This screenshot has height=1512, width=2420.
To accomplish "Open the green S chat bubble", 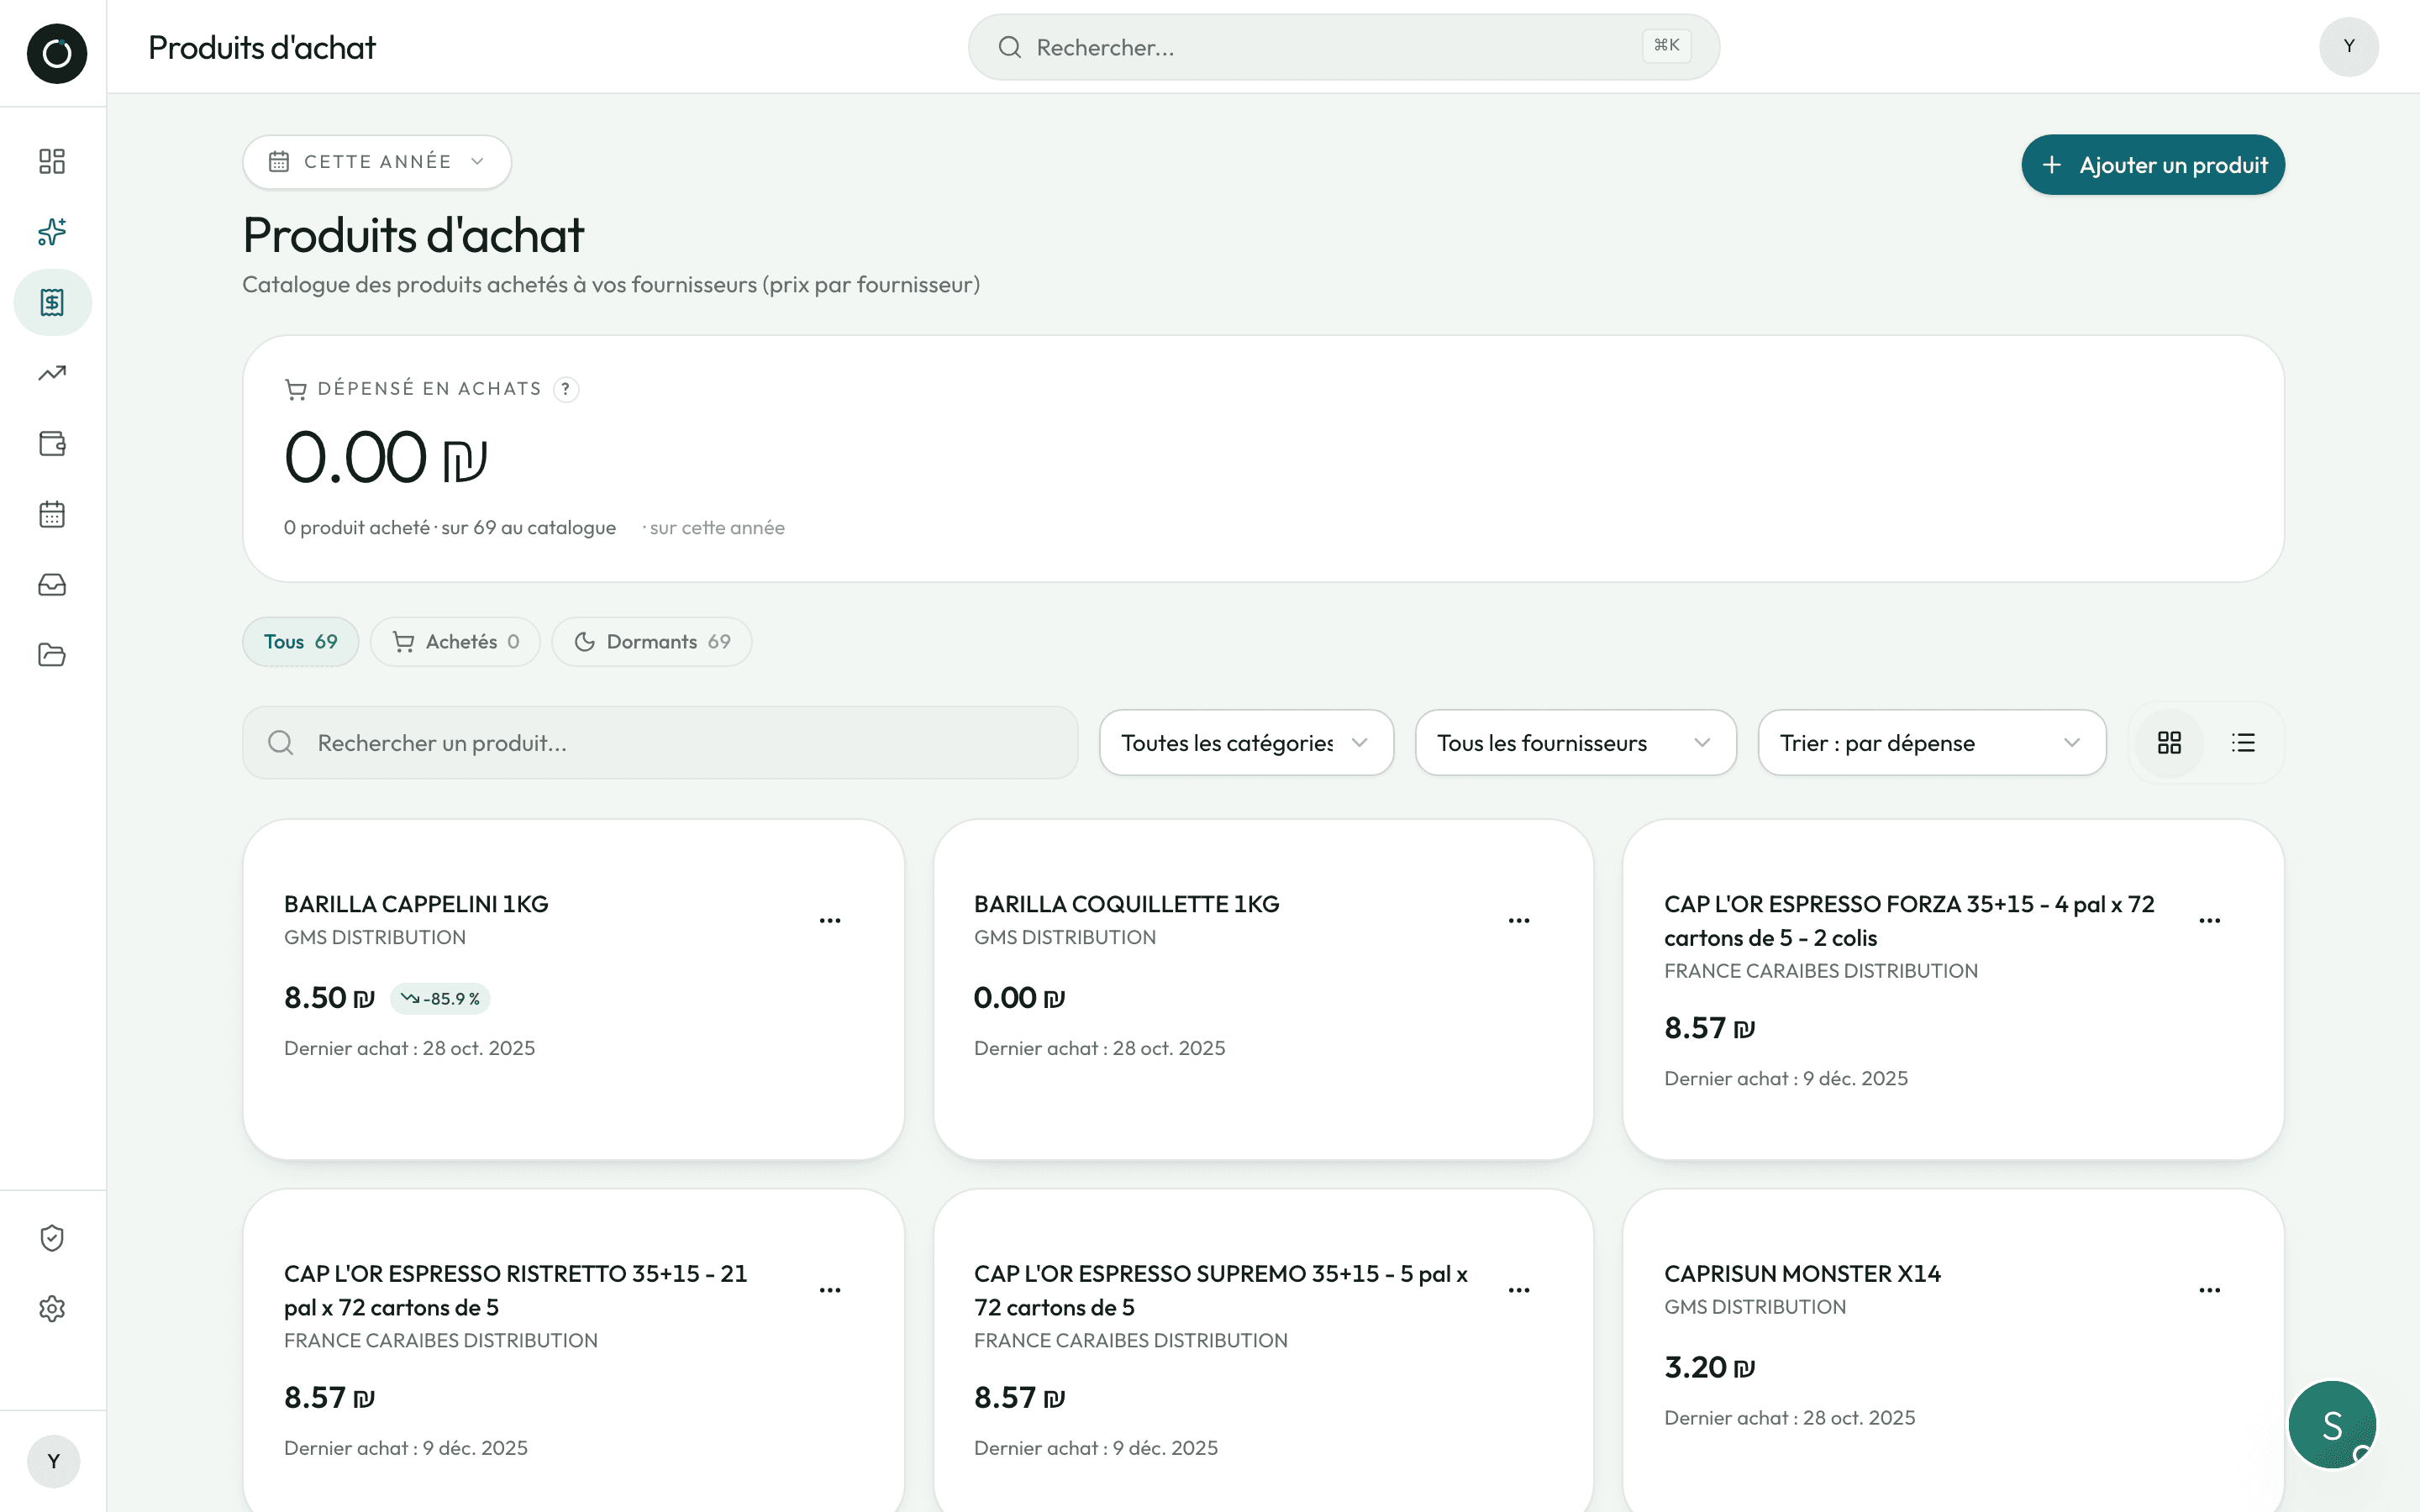I will tap(2332, 1424).
